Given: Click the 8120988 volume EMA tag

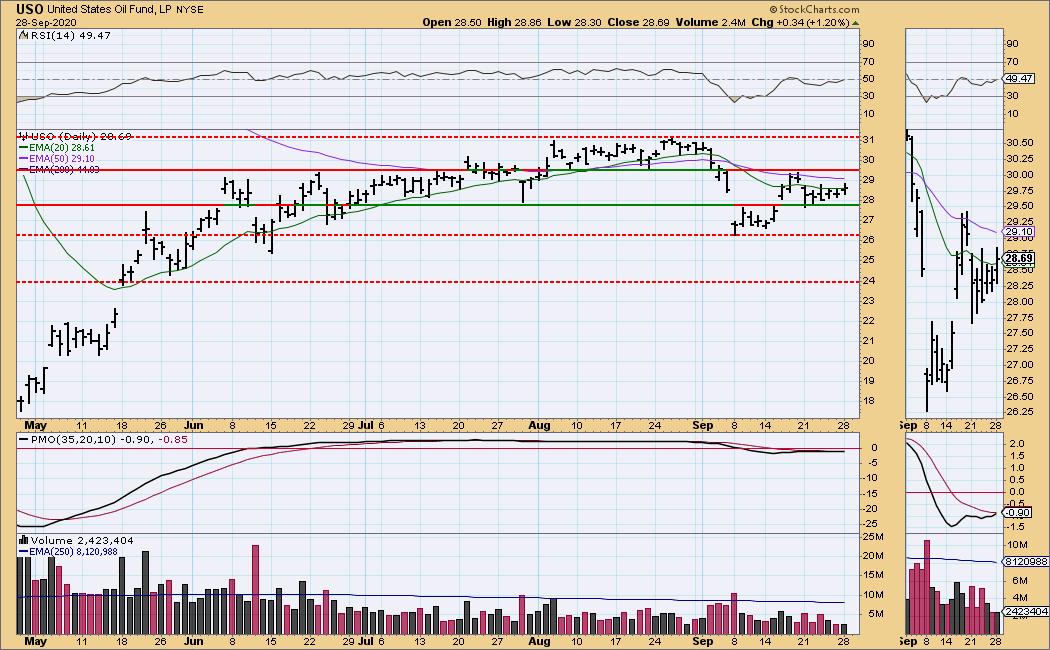Looking at the screenshot, I should click(1024, 562).
